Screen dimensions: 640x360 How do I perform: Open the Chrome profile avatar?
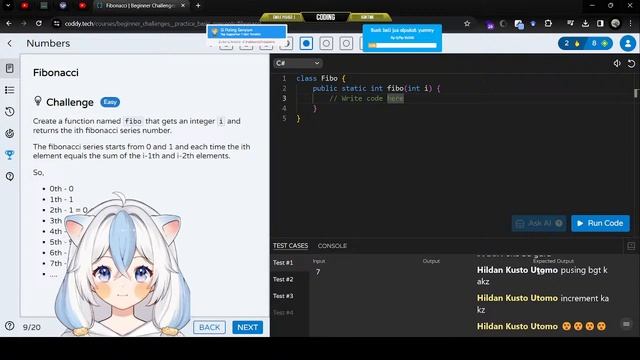(x=616, y=24)
